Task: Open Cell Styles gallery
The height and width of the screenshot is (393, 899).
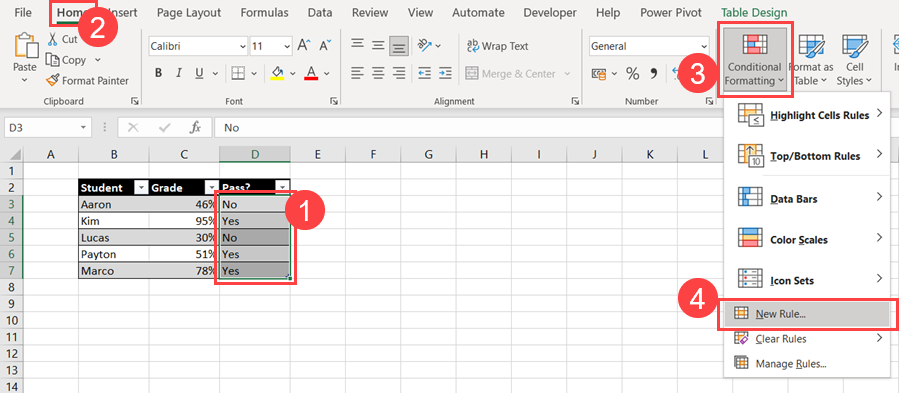Action: (x=854, y=60)
